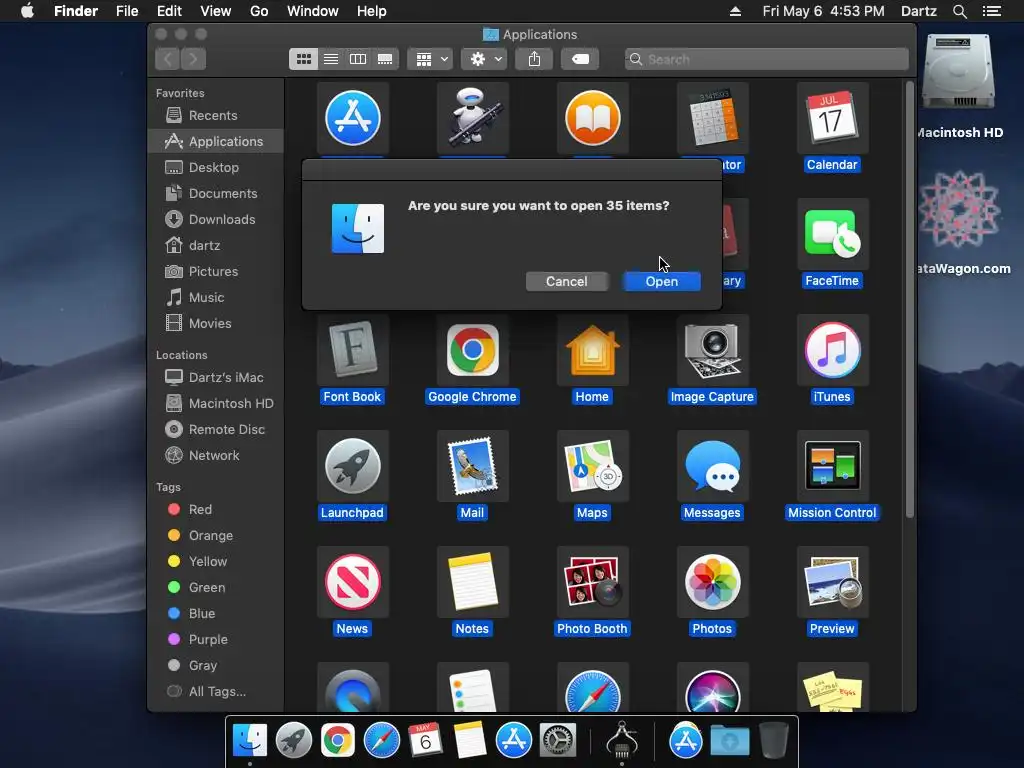Cancel opening 35 items

566,281
